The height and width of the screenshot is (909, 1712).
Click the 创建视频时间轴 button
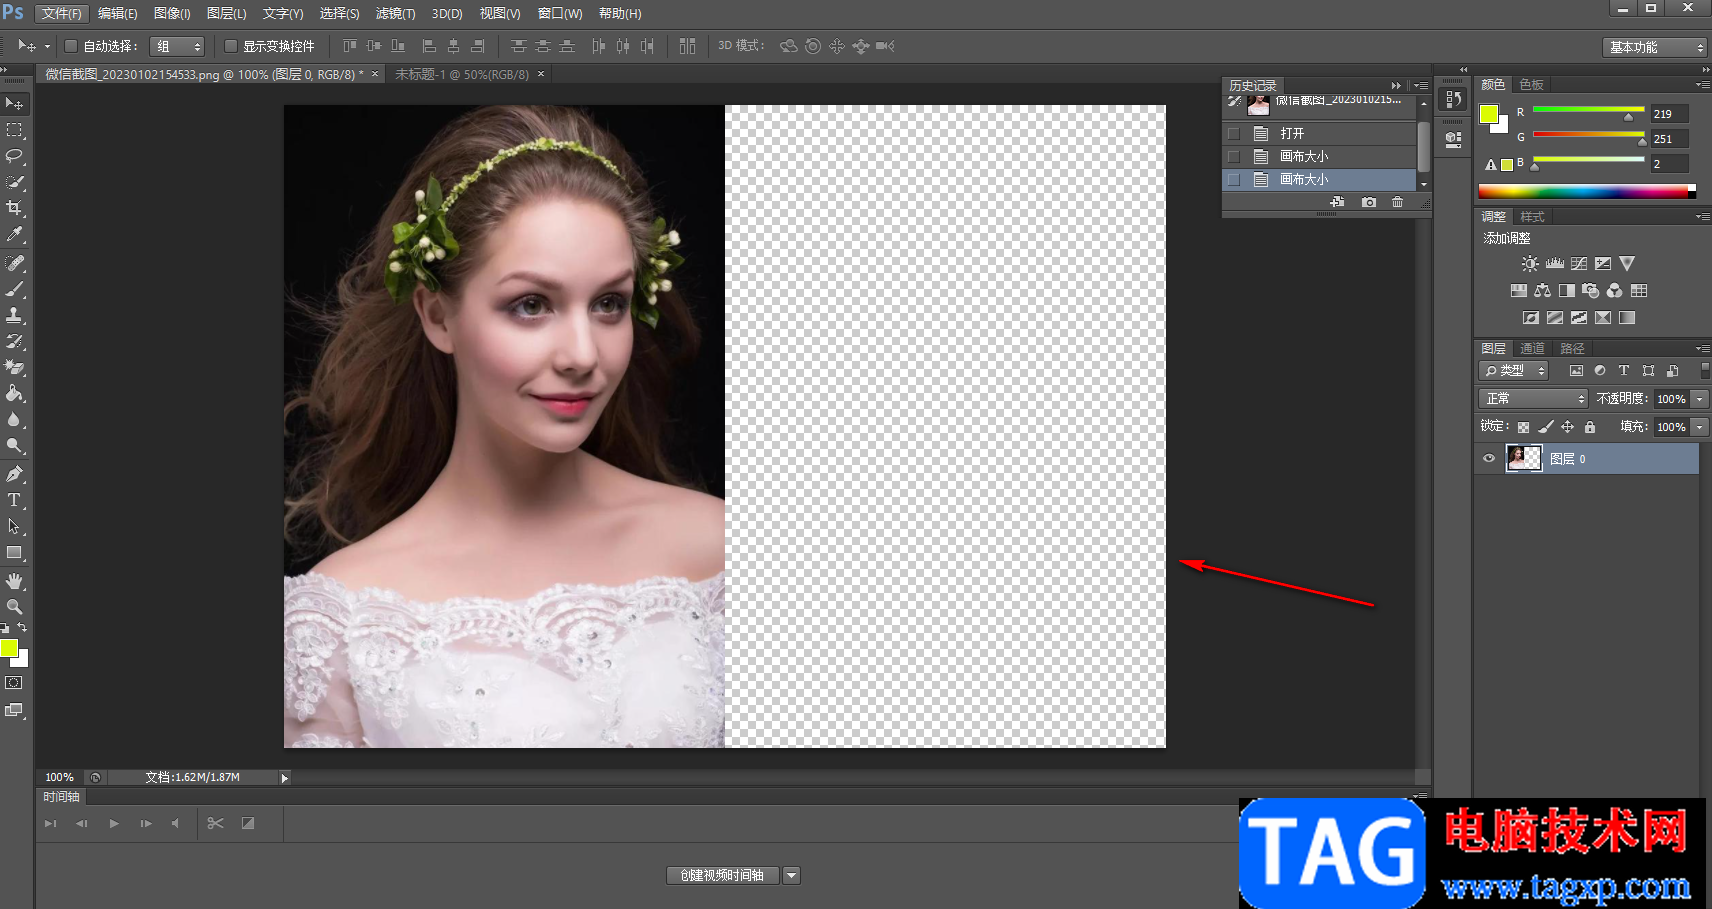coord(723,875)
